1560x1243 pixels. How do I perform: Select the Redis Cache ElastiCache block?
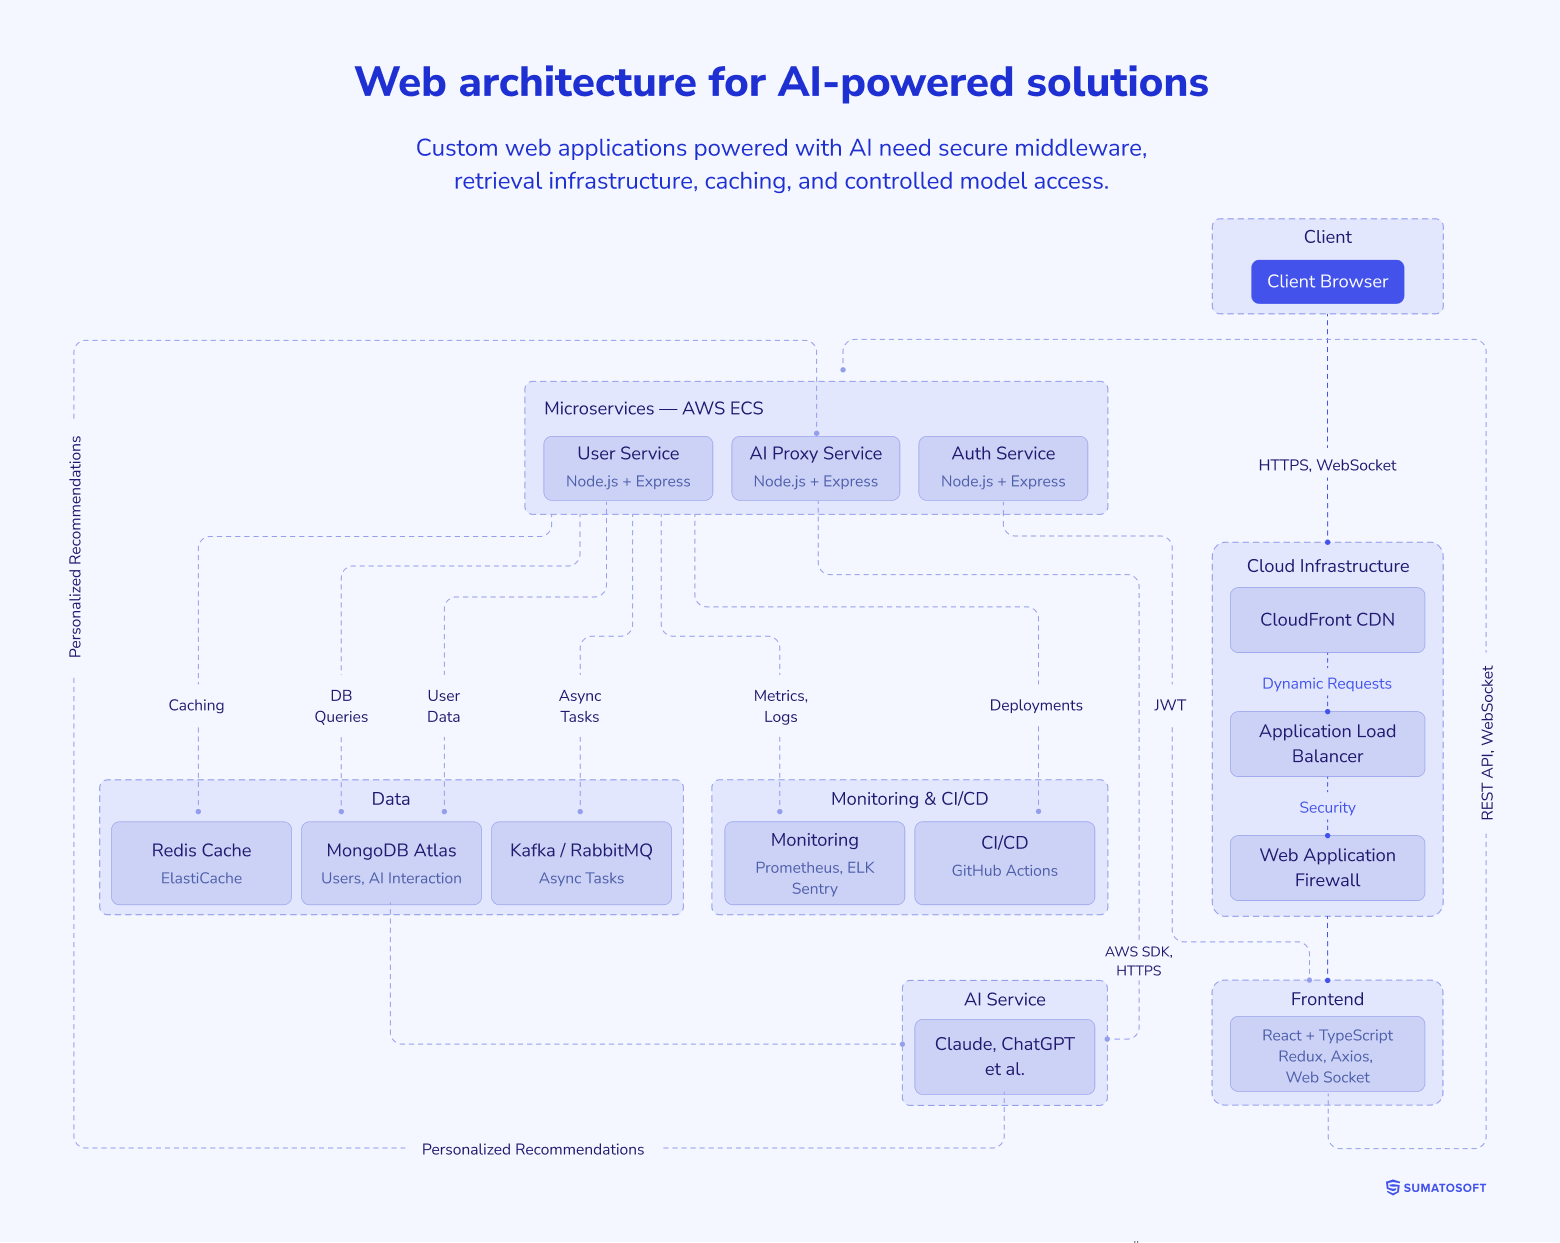[x=200, y=862]
